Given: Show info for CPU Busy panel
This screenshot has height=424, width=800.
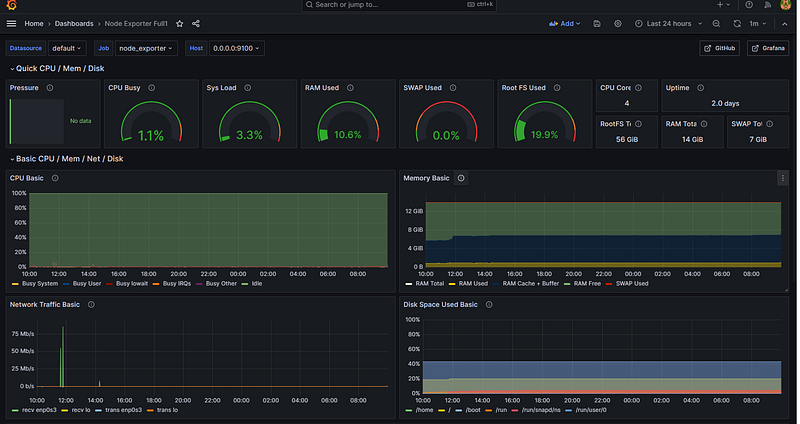Looking at the screenshot, I should click(x=152, y=88).
